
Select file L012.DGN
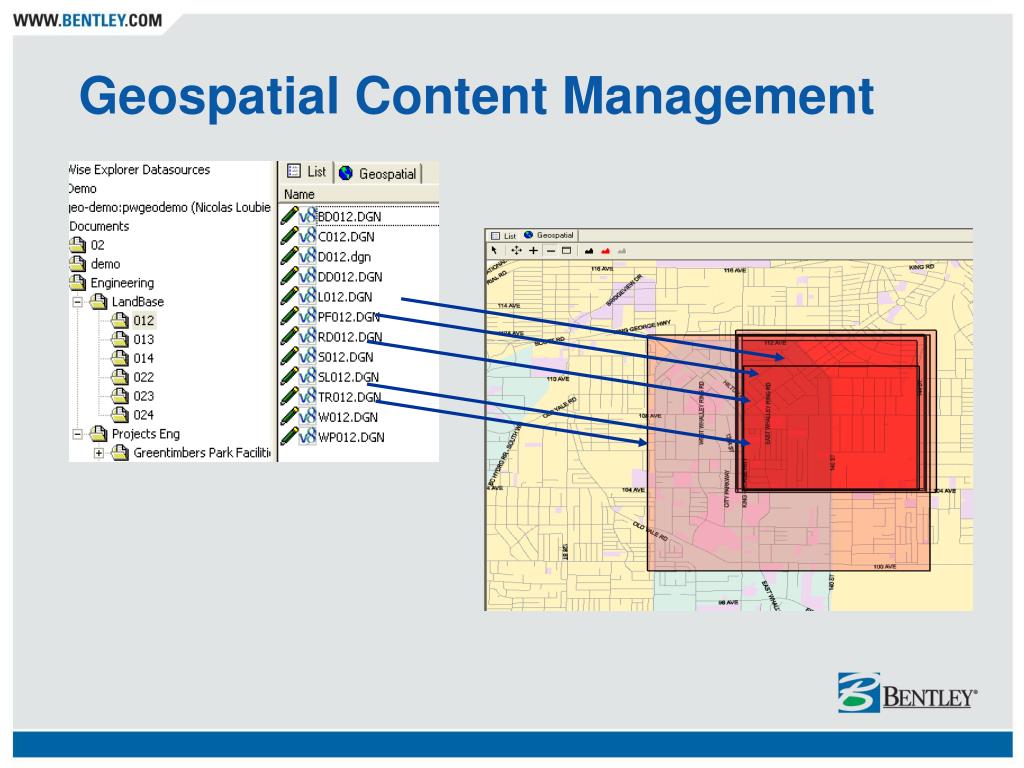345,297
